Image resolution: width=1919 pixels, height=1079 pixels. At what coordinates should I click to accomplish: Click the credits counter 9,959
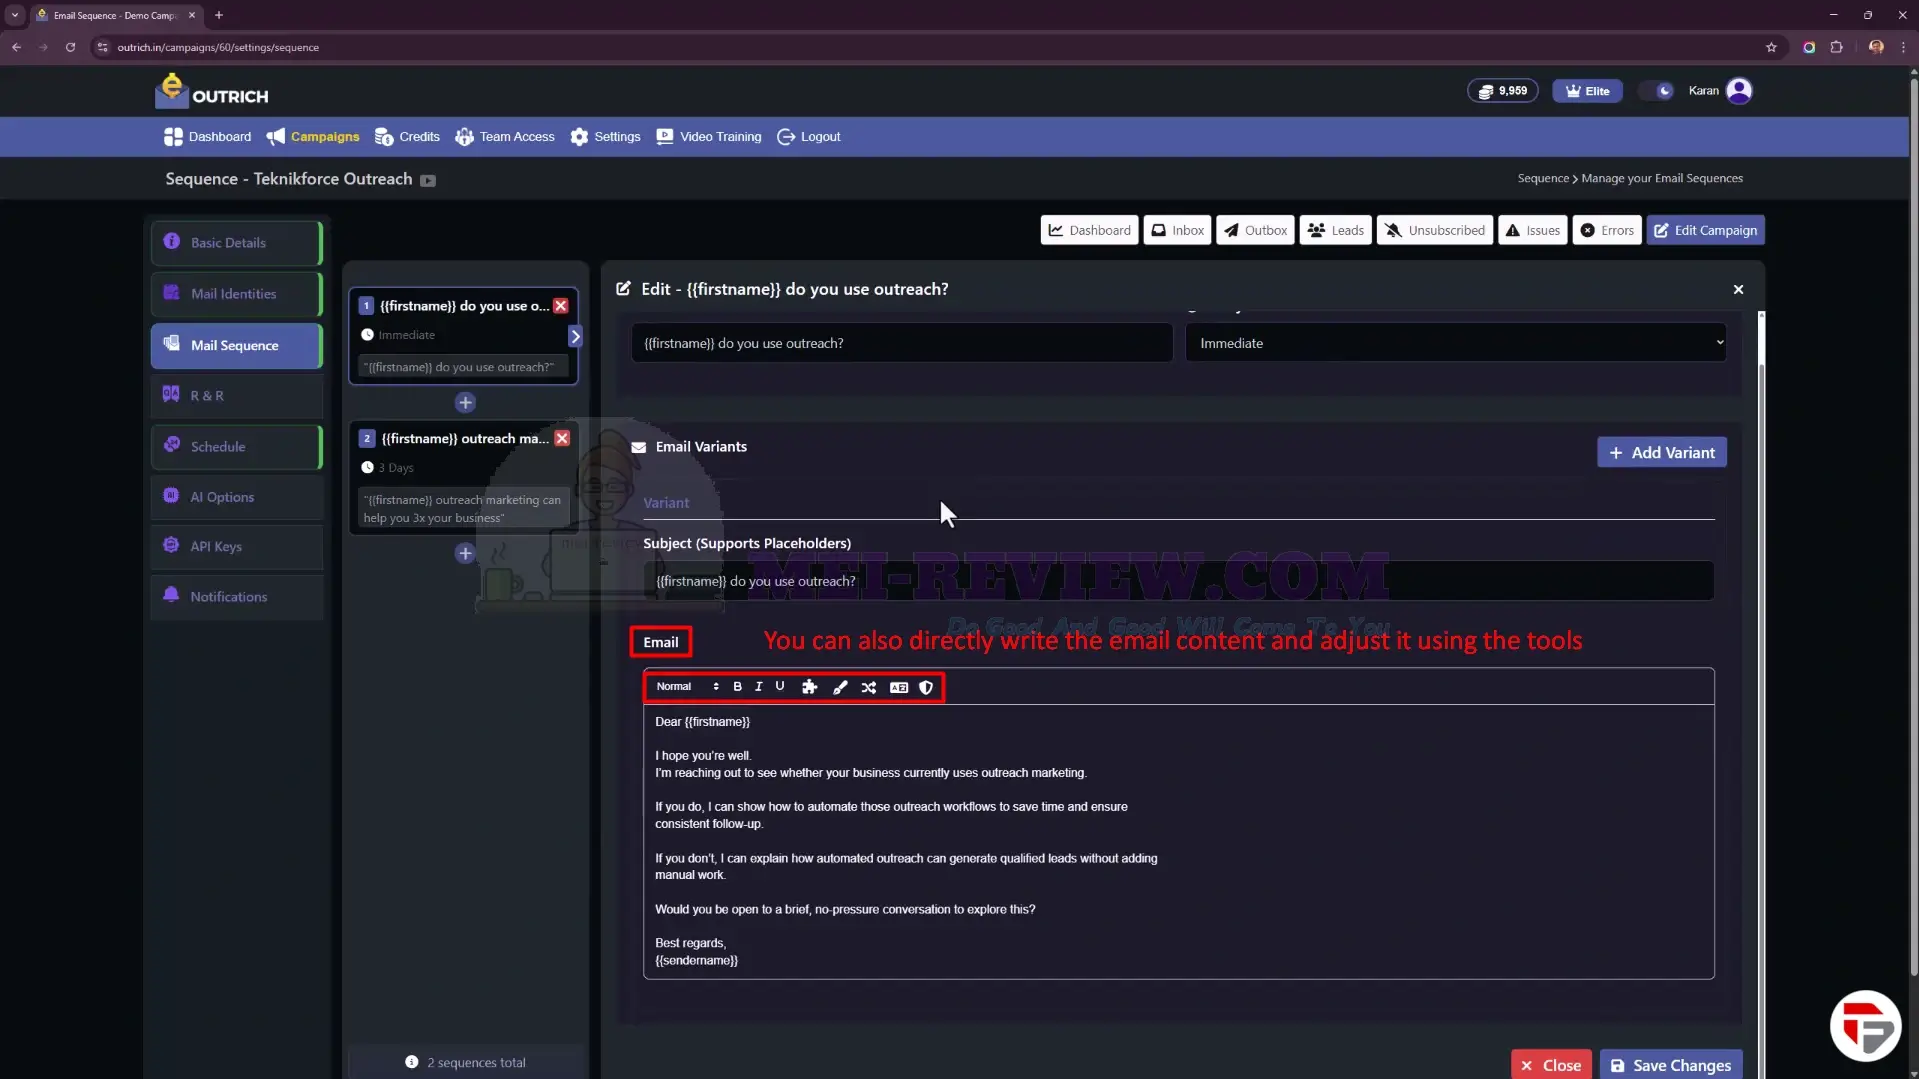tap(1503, 91)
